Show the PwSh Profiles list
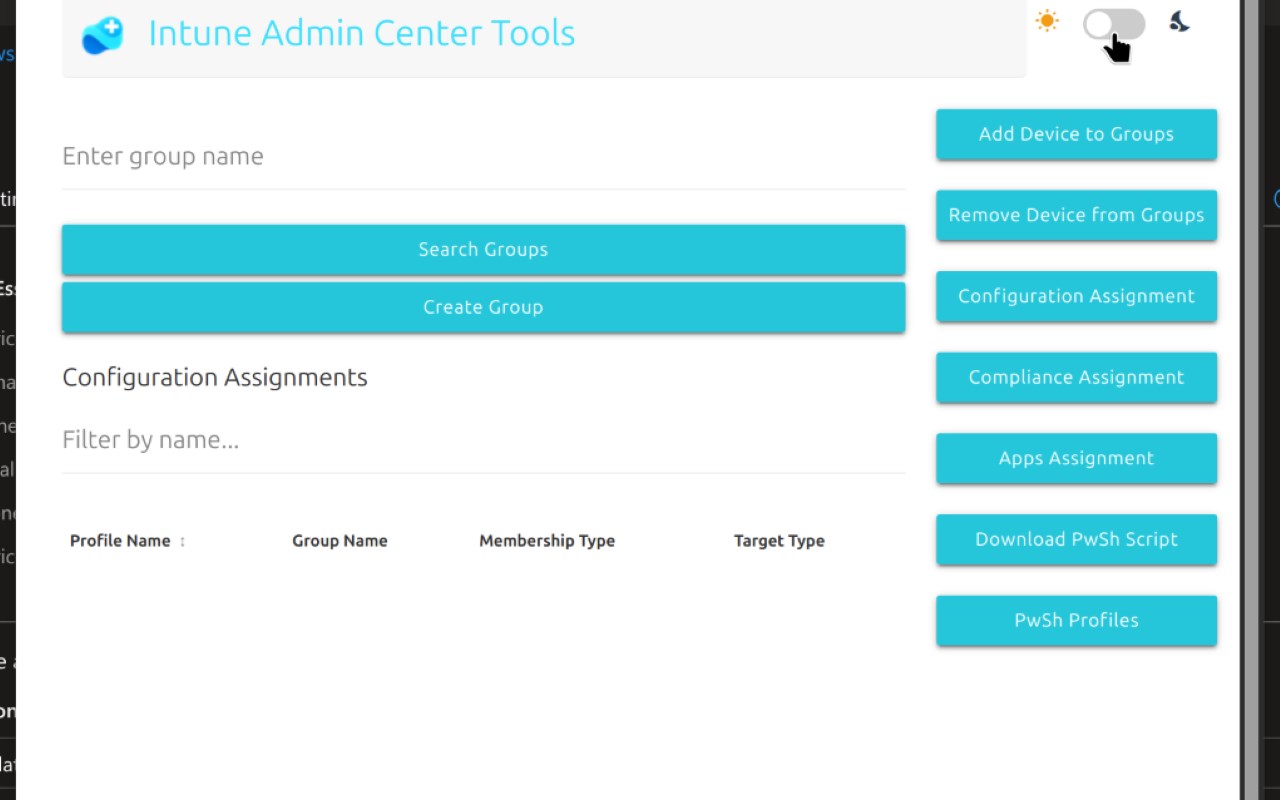1280x800 pixels. pyautogui.click(x=1076, y=620)
